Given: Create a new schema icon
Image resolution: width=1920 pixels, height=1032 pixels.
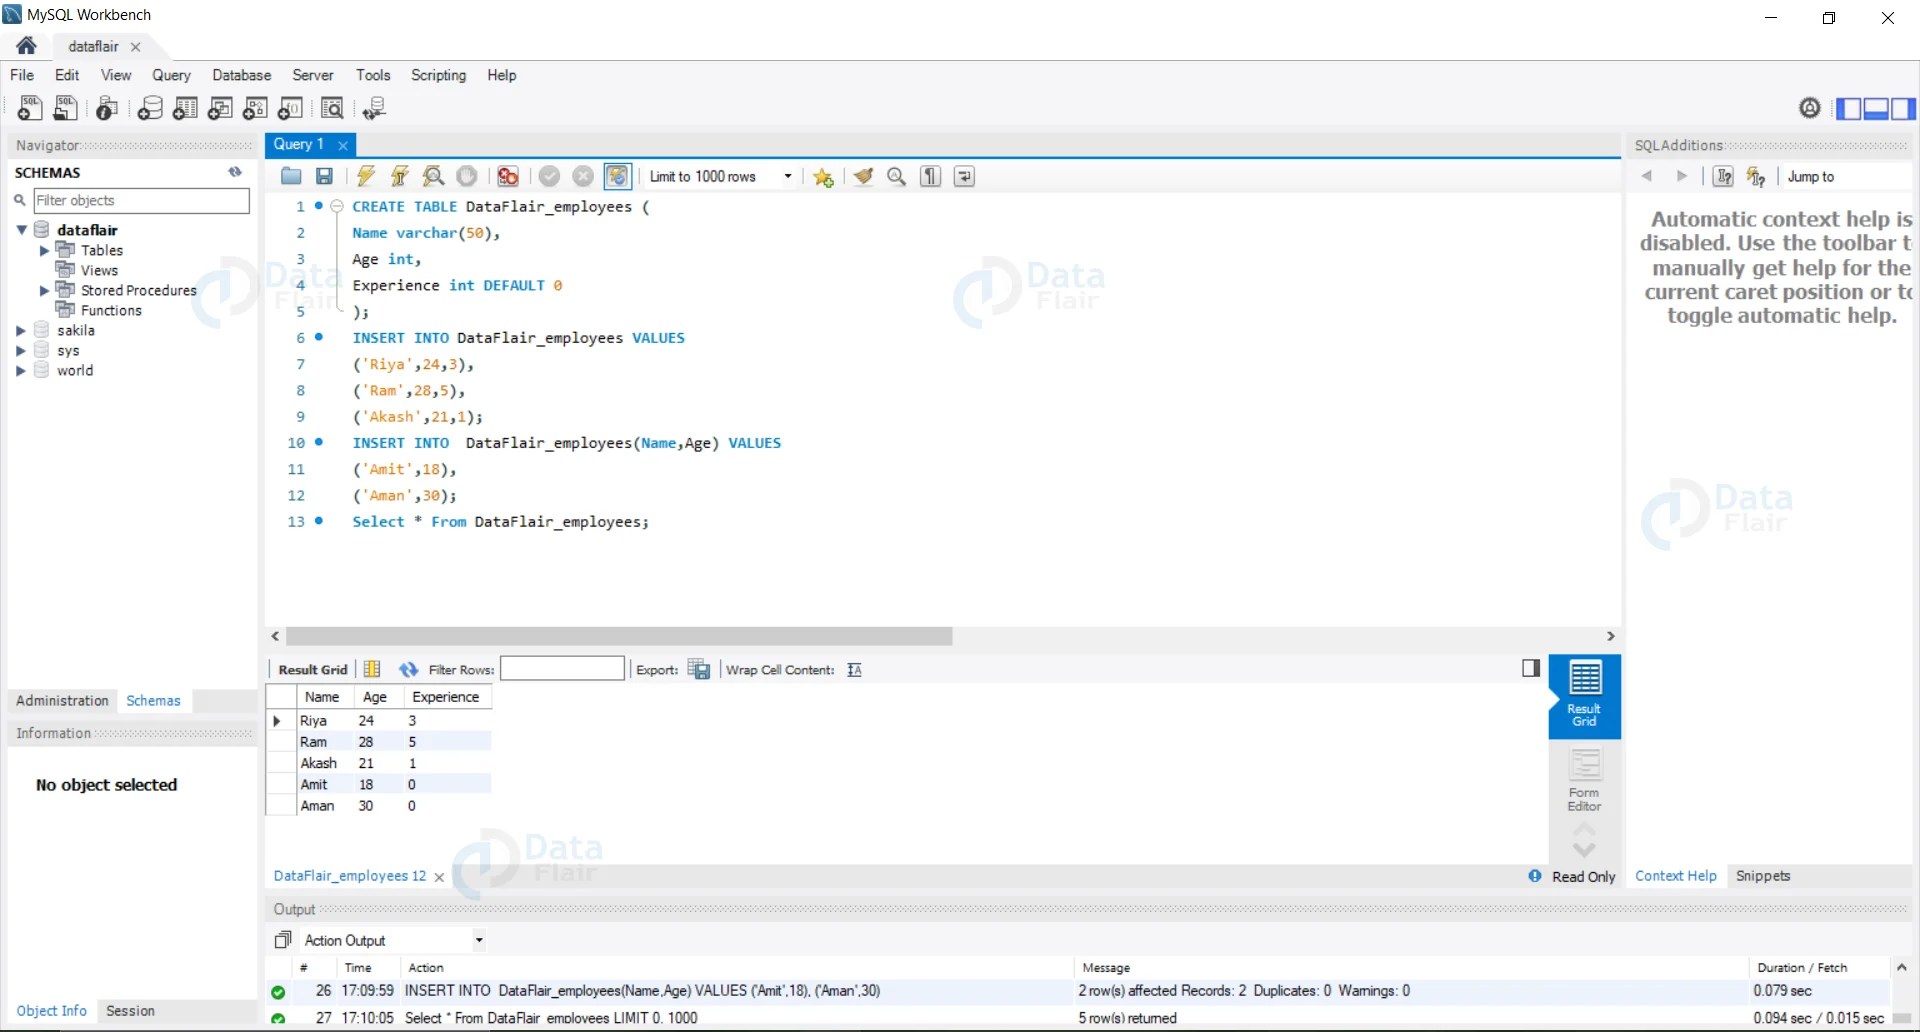Looking at the screenshot, I should (150, 108).
